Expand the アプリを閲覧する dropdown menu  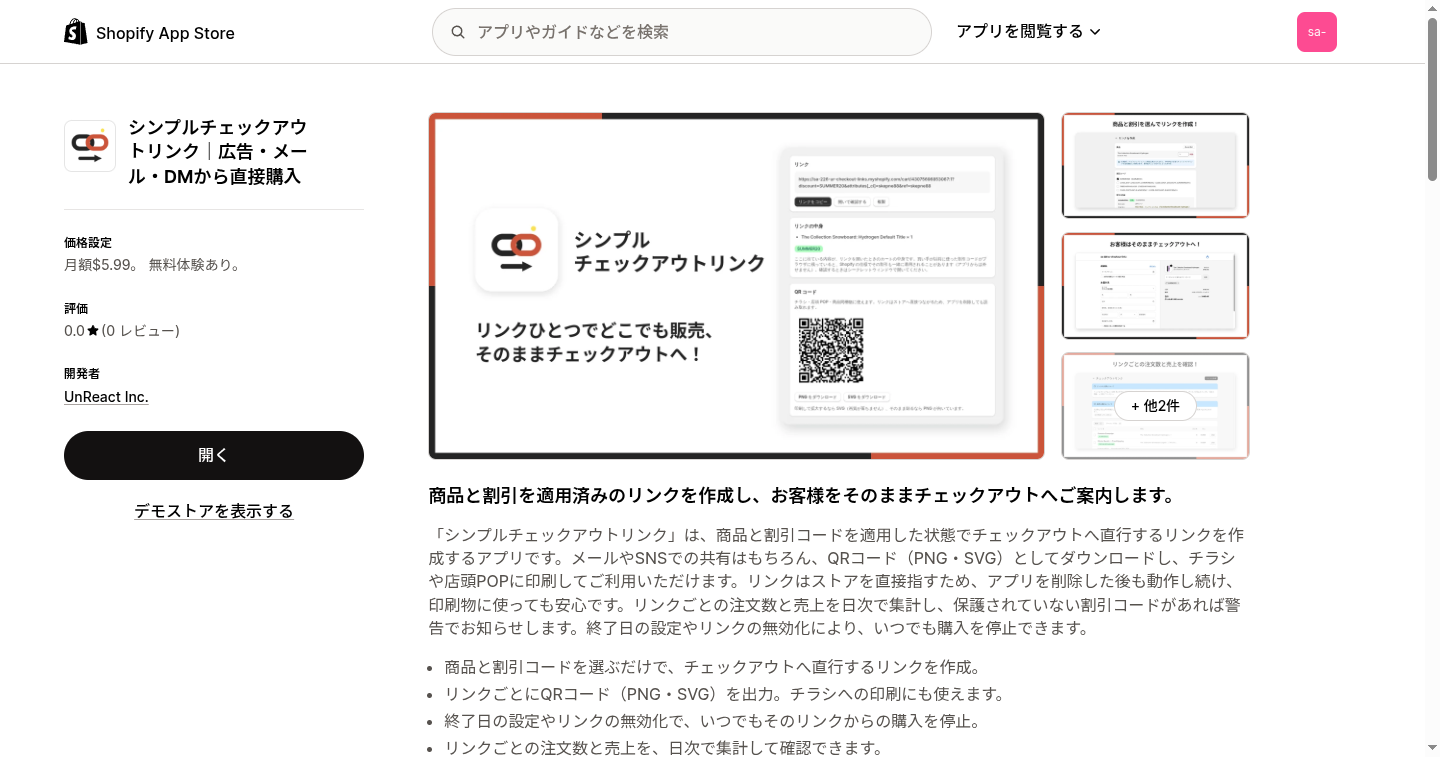pos(1028,32)
